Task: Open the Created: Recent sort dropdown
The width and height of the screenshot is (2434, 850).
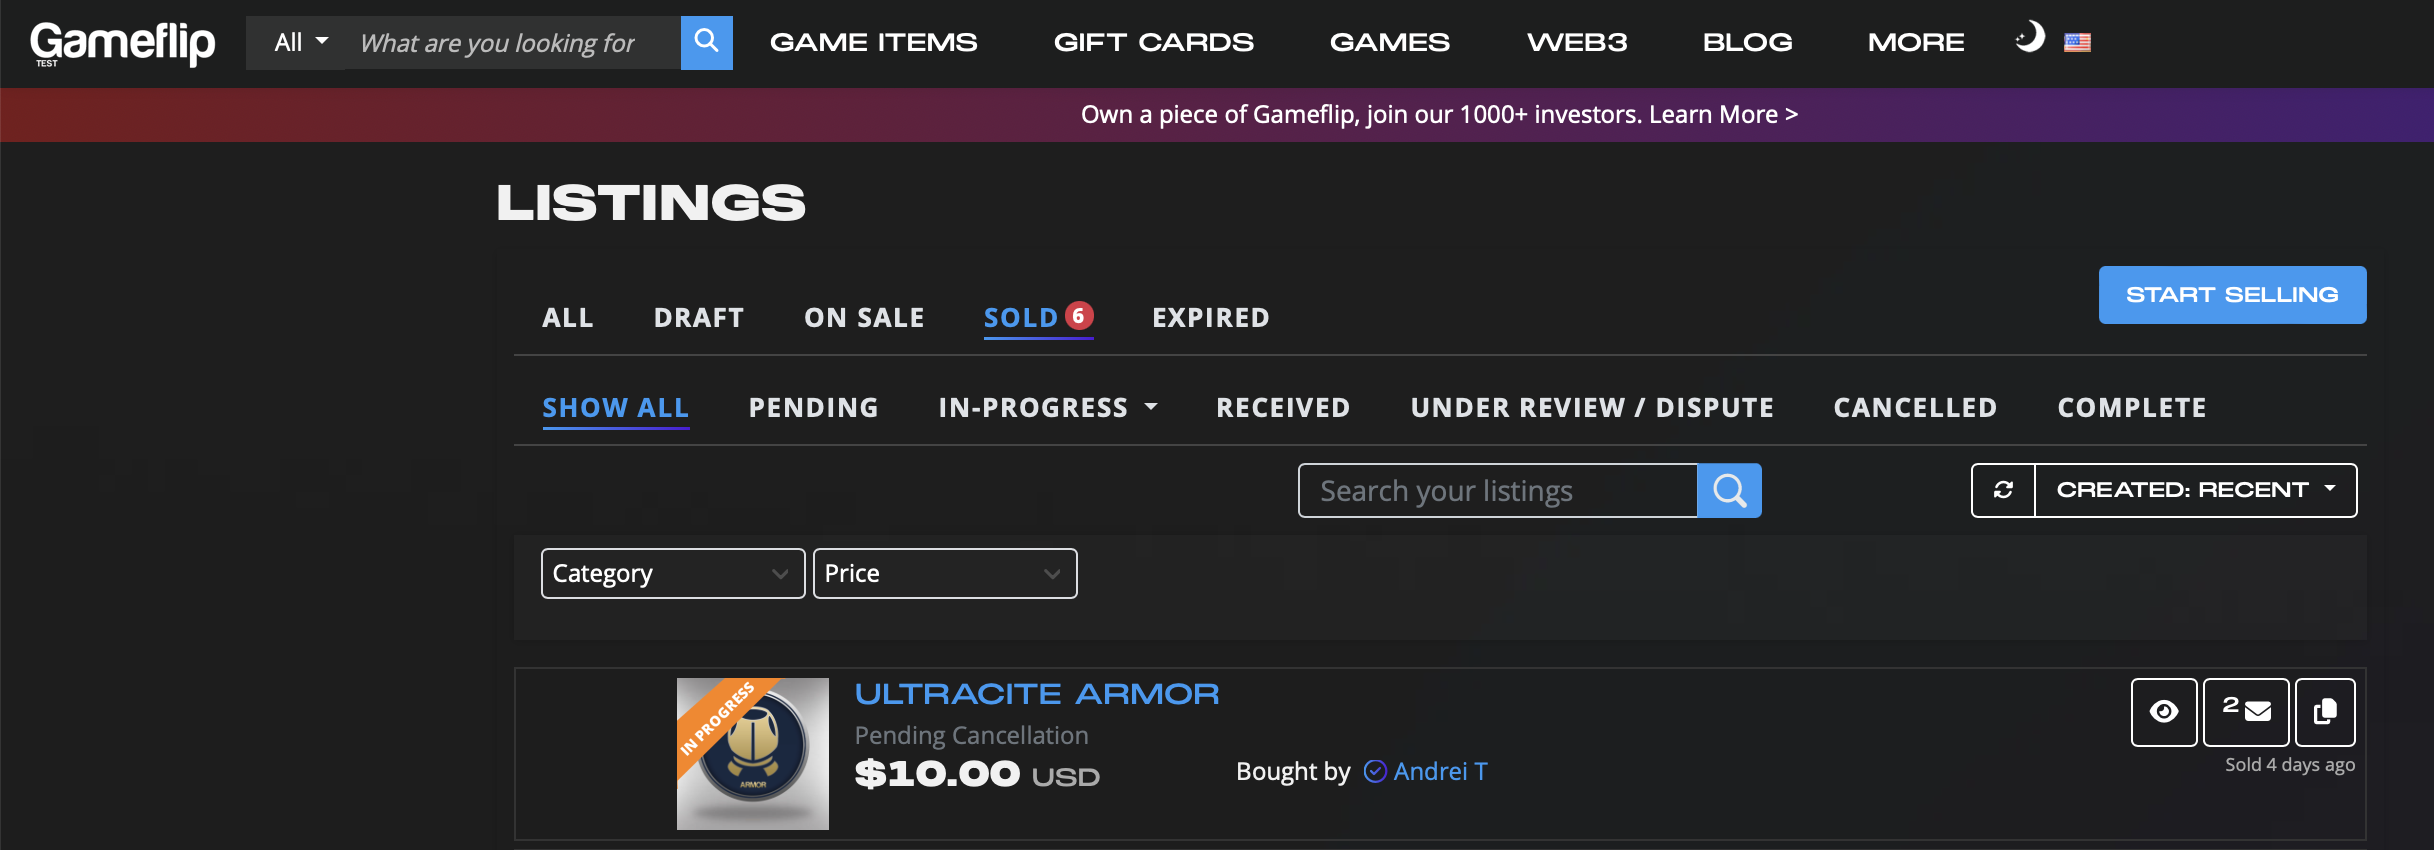Action: pos(2196,490)
